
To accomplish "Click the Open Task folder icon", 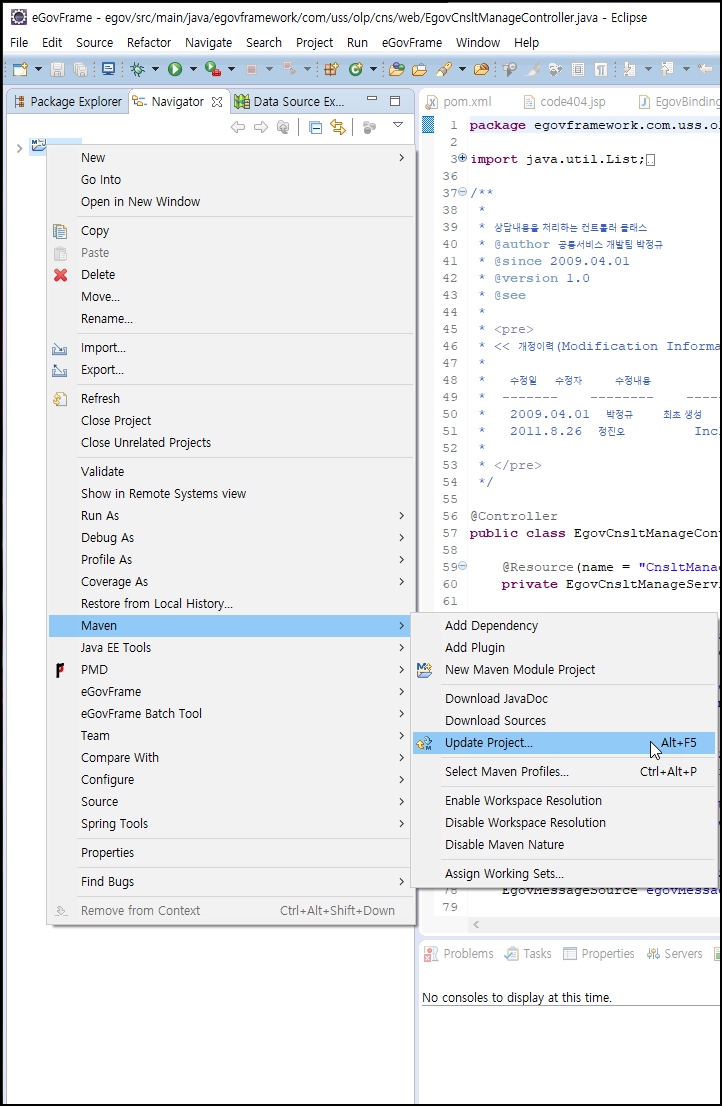I will (x=420, y=69).
